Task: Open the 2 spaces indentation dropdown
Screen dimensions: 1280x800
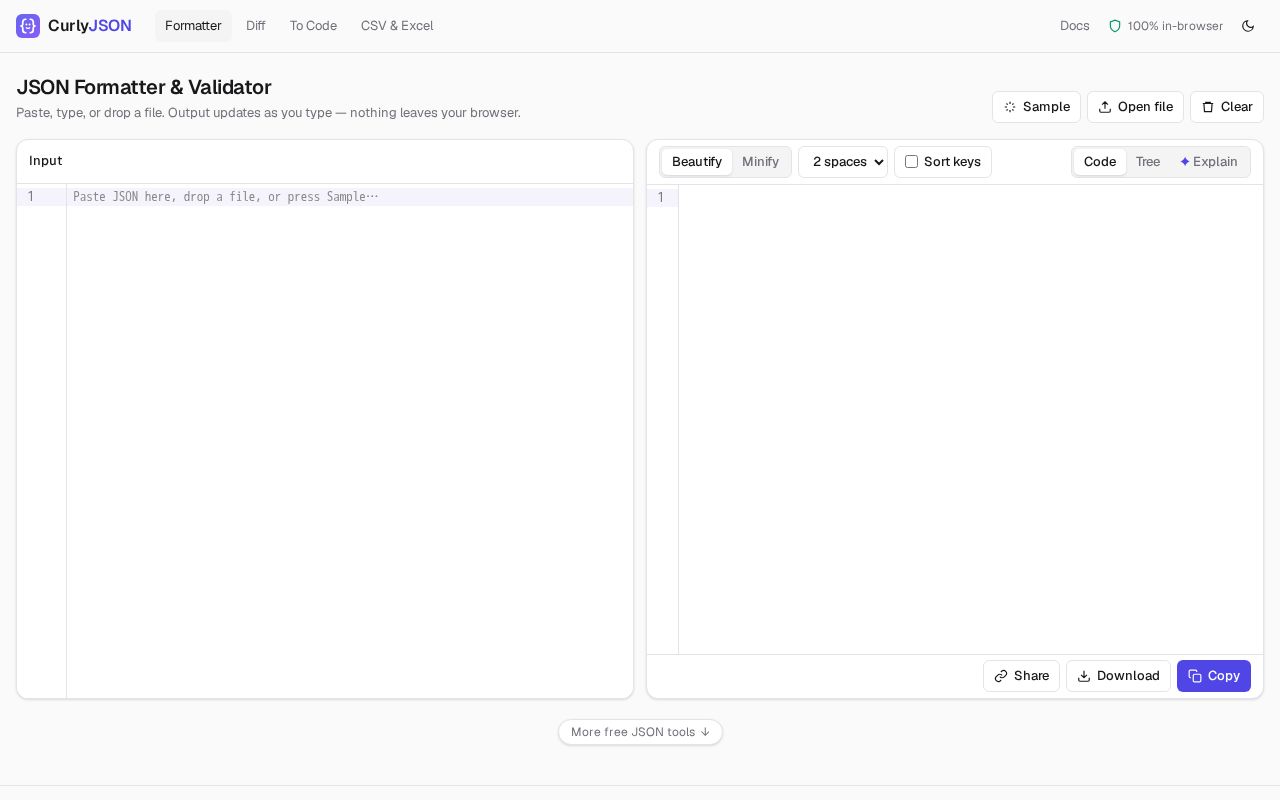Action: coord(843,162)
